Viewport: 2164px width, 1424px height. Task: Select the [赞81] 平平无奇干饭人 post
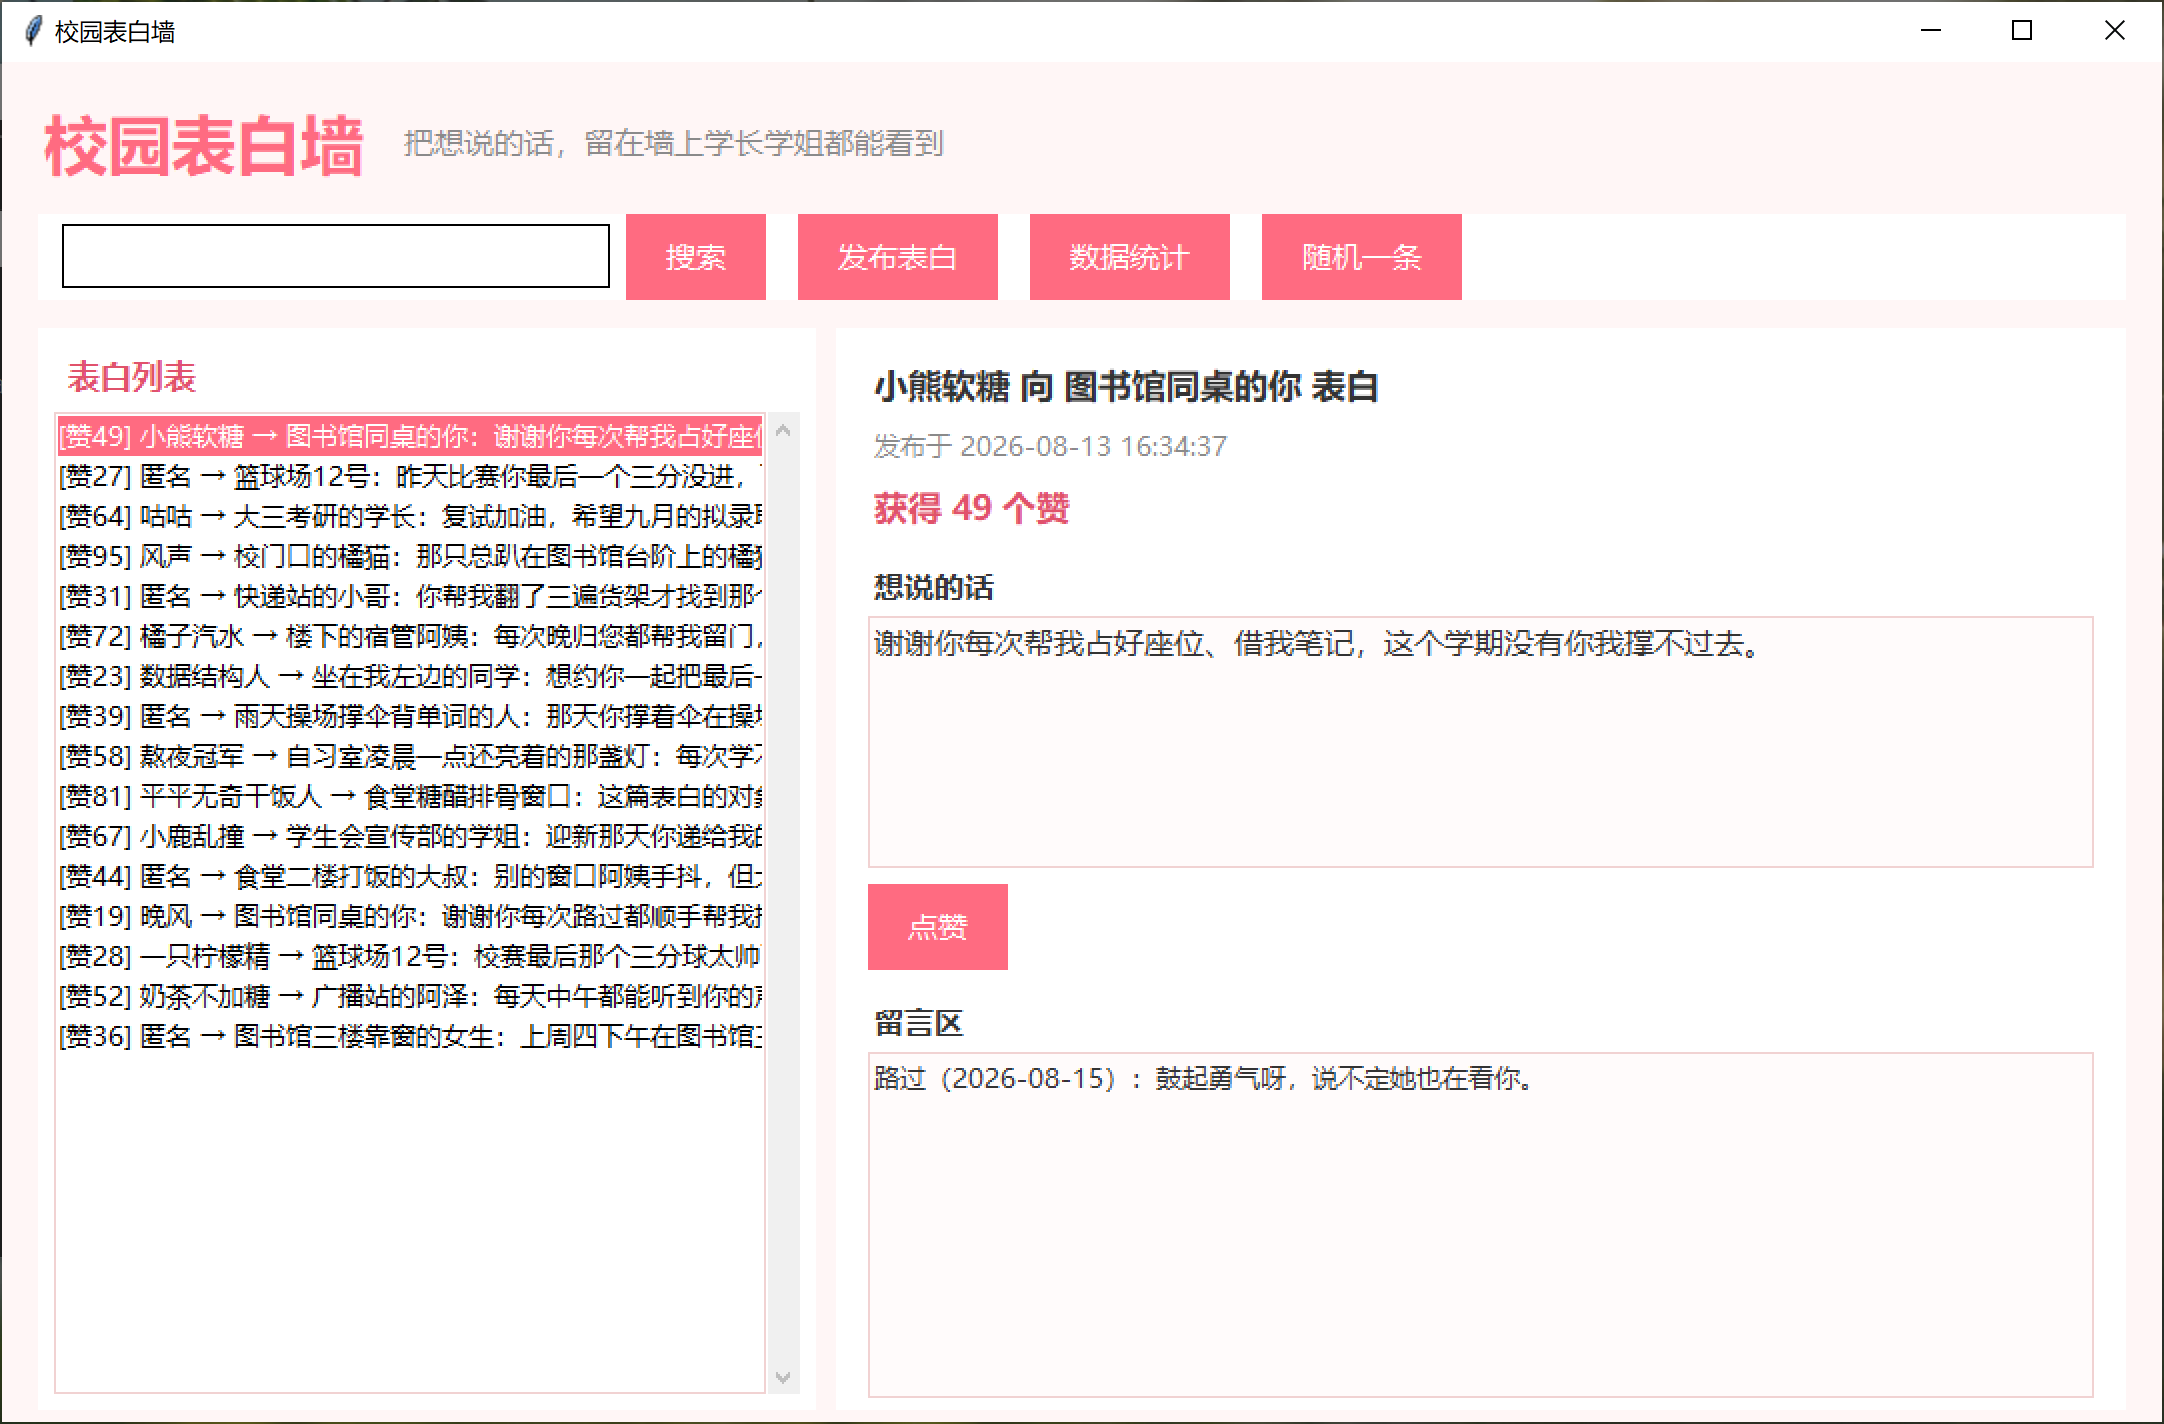click(x=410, y=796)
